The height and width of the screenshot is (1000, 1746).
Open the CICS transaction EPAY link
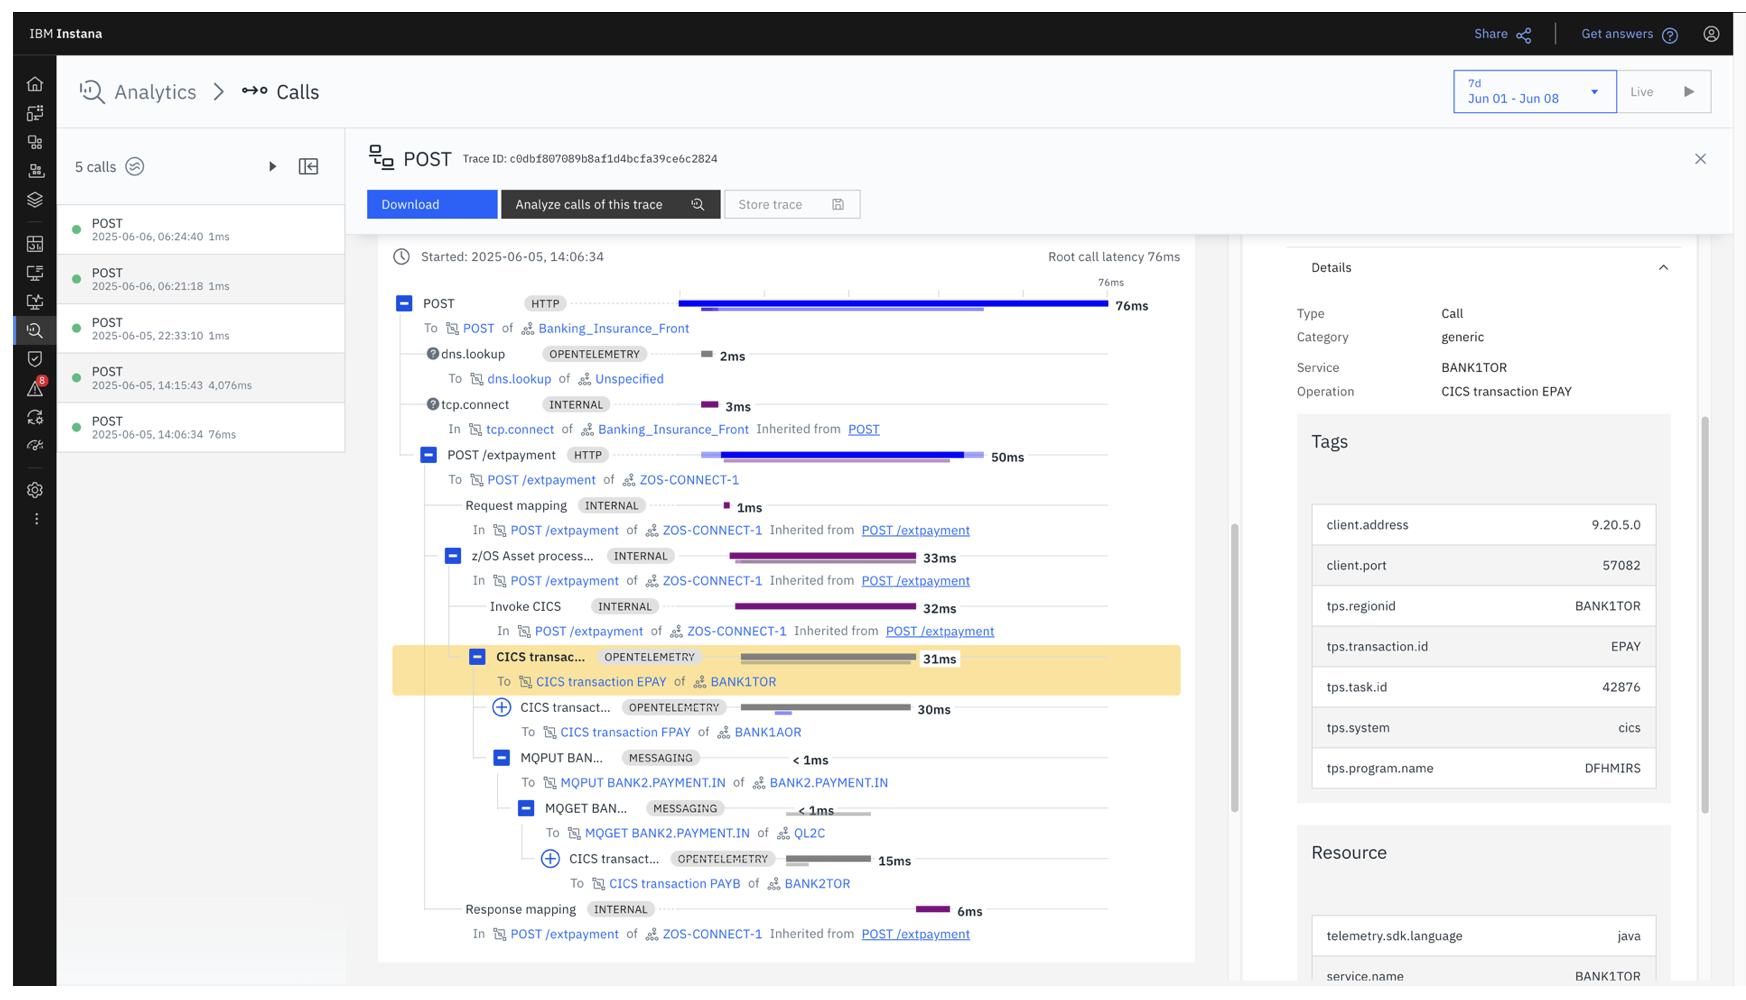pyautogui.click(x=601, y=682)
